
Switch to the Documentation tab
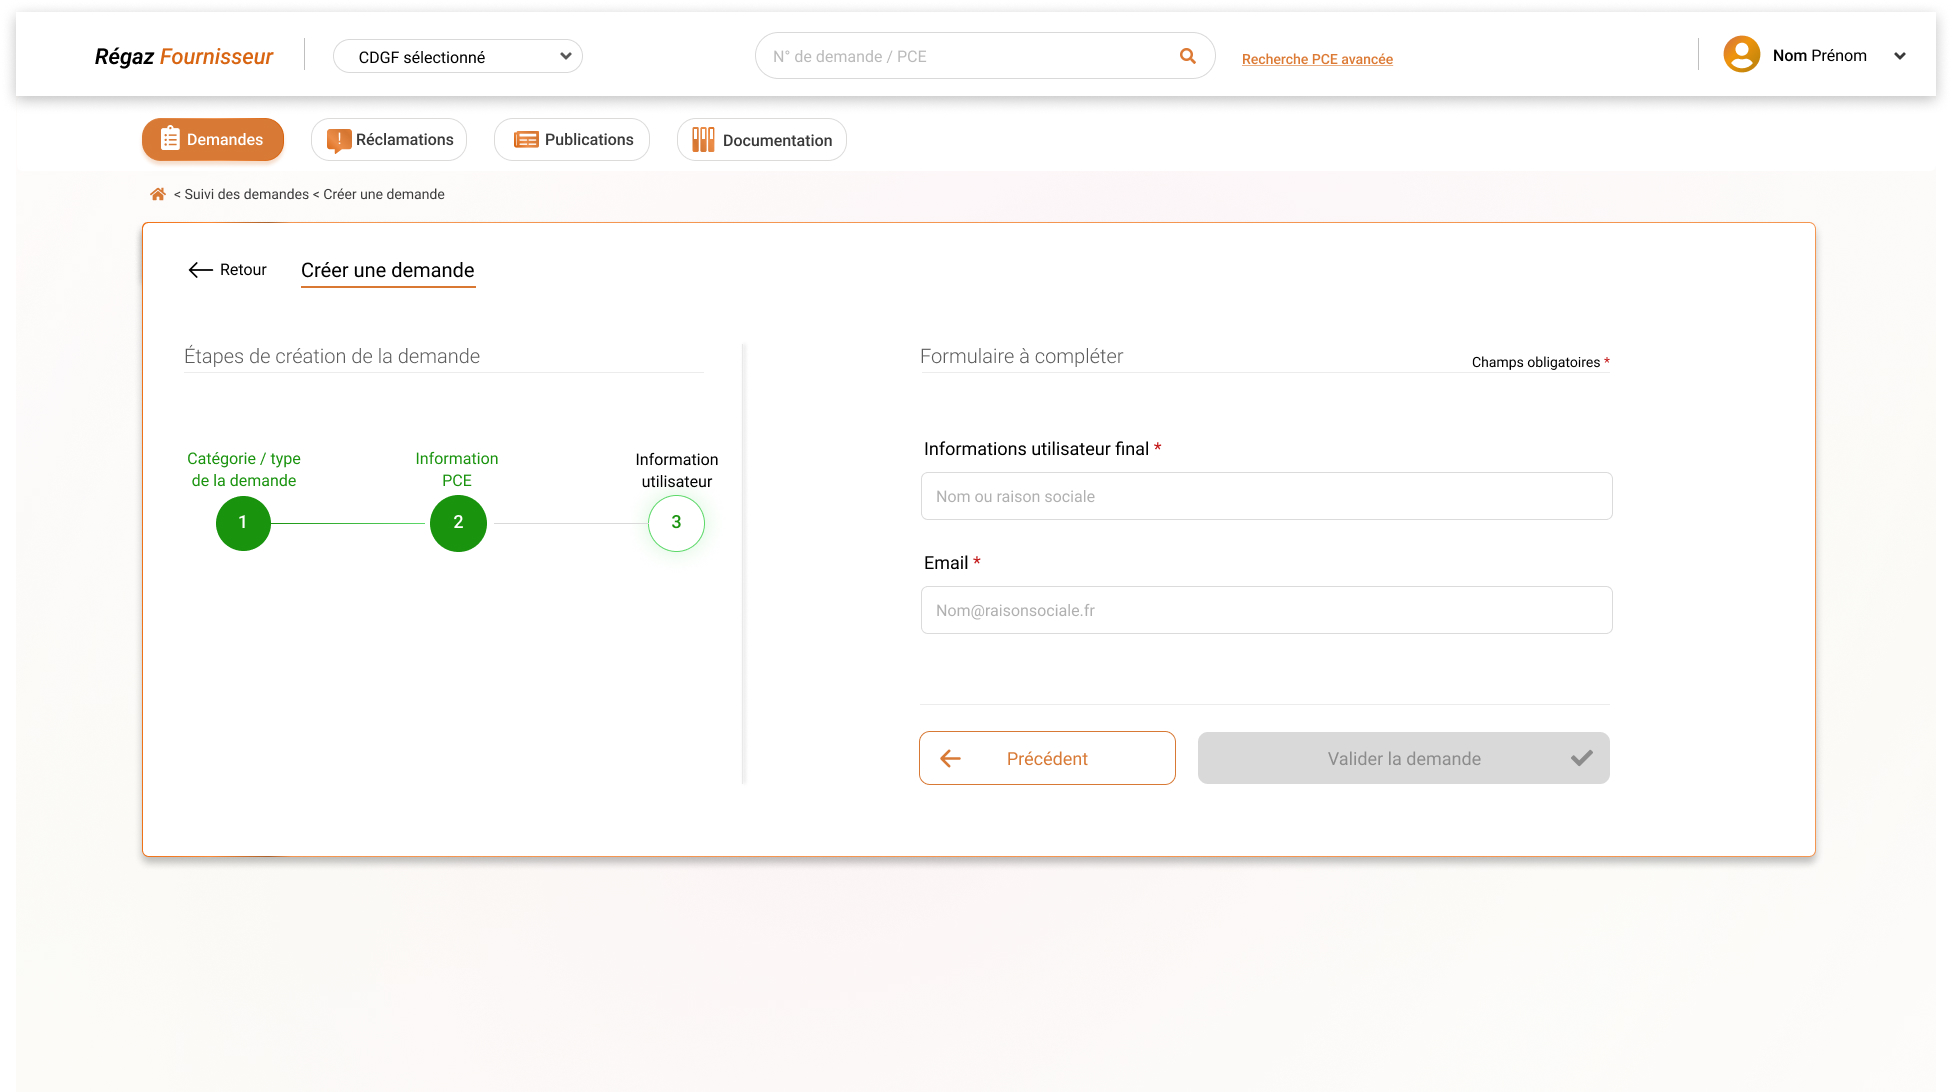point(762,140)
